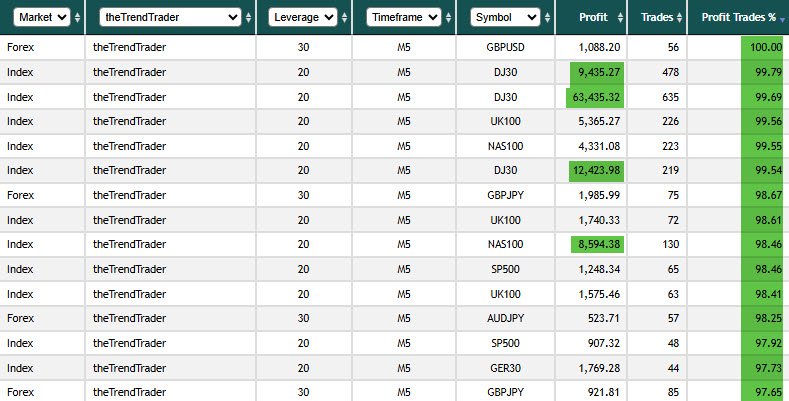789x401 pixels.
Task: Sort by Profit using its arrow icon
Action: (x=620, y=18)
